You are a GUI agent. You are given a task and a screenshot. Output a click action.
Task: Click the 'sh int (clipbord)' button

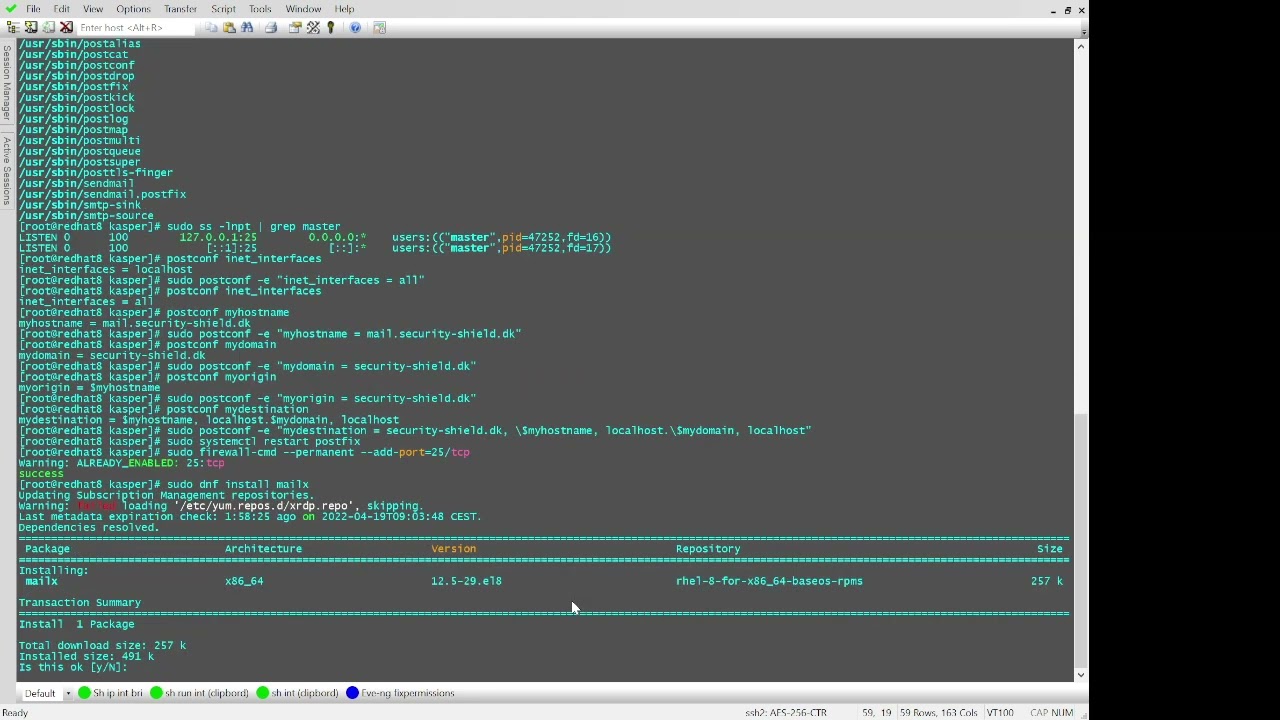[x=297, y=693]
